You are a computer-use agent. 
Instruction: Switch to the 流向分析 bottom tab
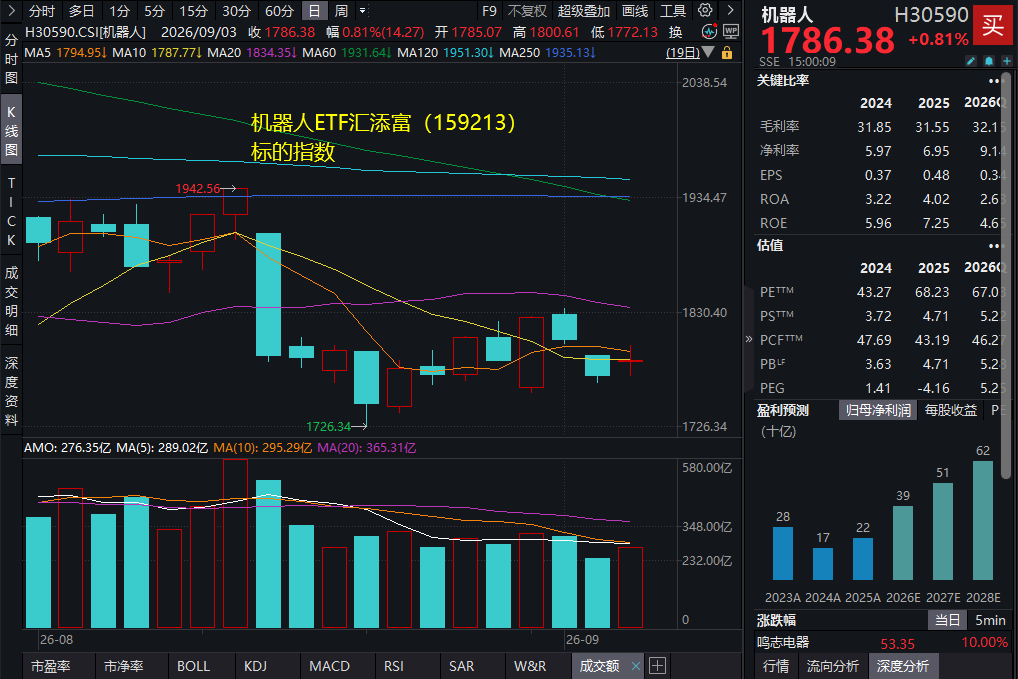tap(832, 666)
